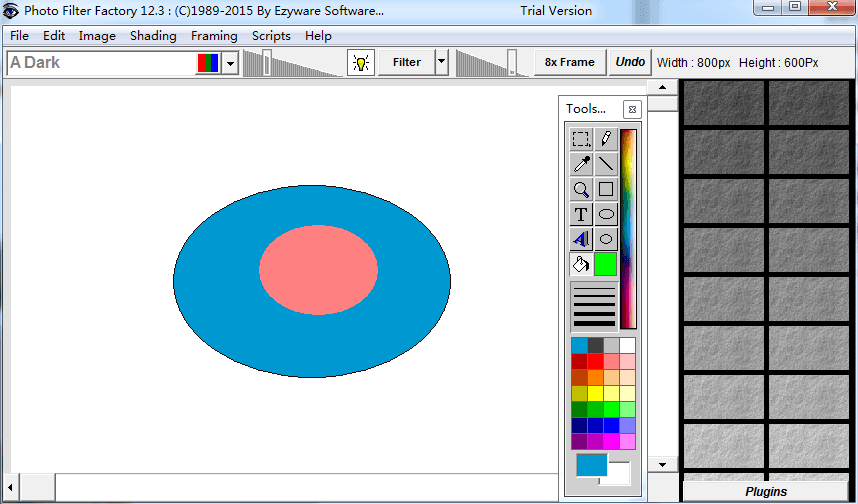The height and width of the screenshot is (504, 858).
Task: Pick the bright yellow palette swatch
Action: coord(595,393)
